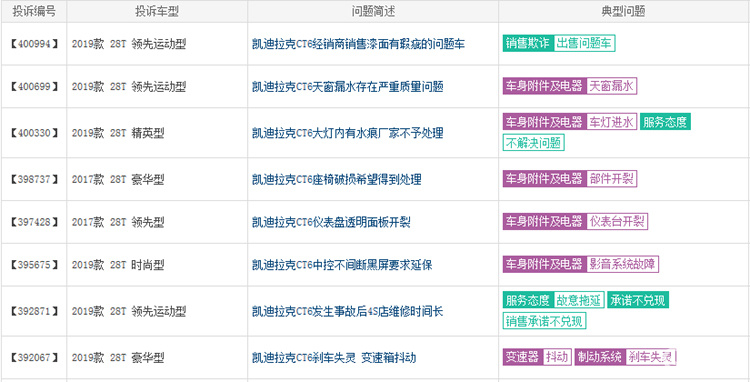Open complaint link 座椅破损希望得到处理
The image size is (750, 382).
337,180
